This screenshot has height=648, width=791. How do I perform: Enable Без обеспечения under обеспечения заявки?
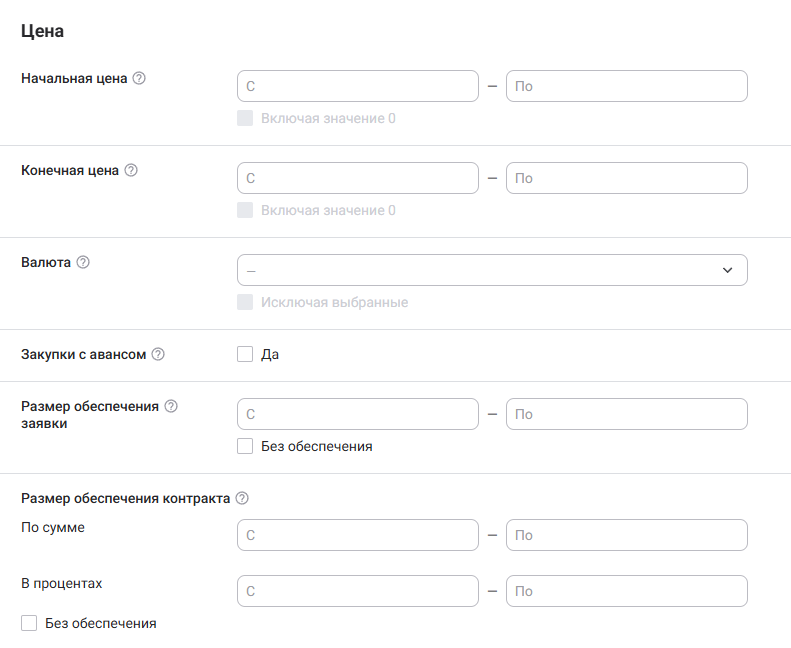pos(245,446)
